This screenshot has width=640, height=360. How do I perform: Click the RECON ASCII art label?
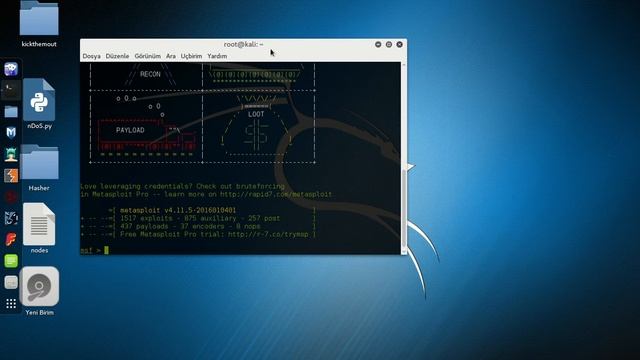pyautogui.click(x=150, y=74)
